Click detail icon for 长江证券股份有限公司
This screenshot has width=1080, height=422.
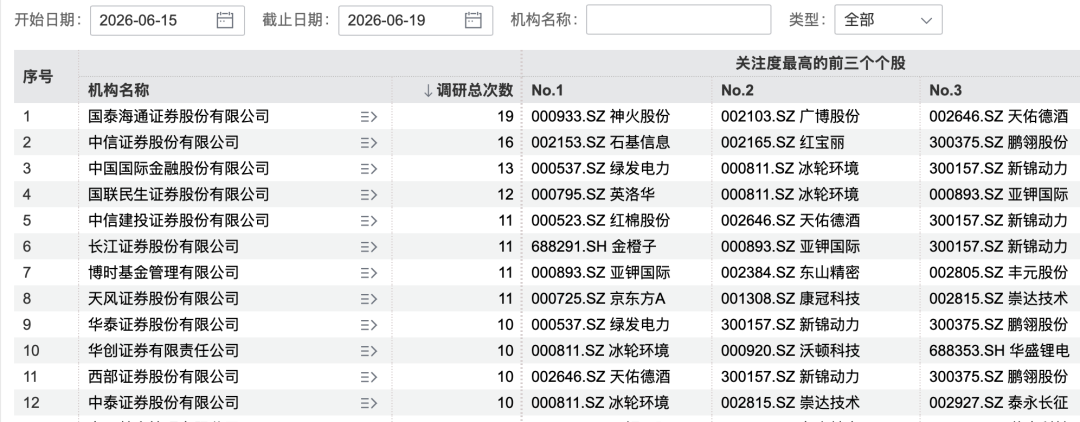click(369, 247)
